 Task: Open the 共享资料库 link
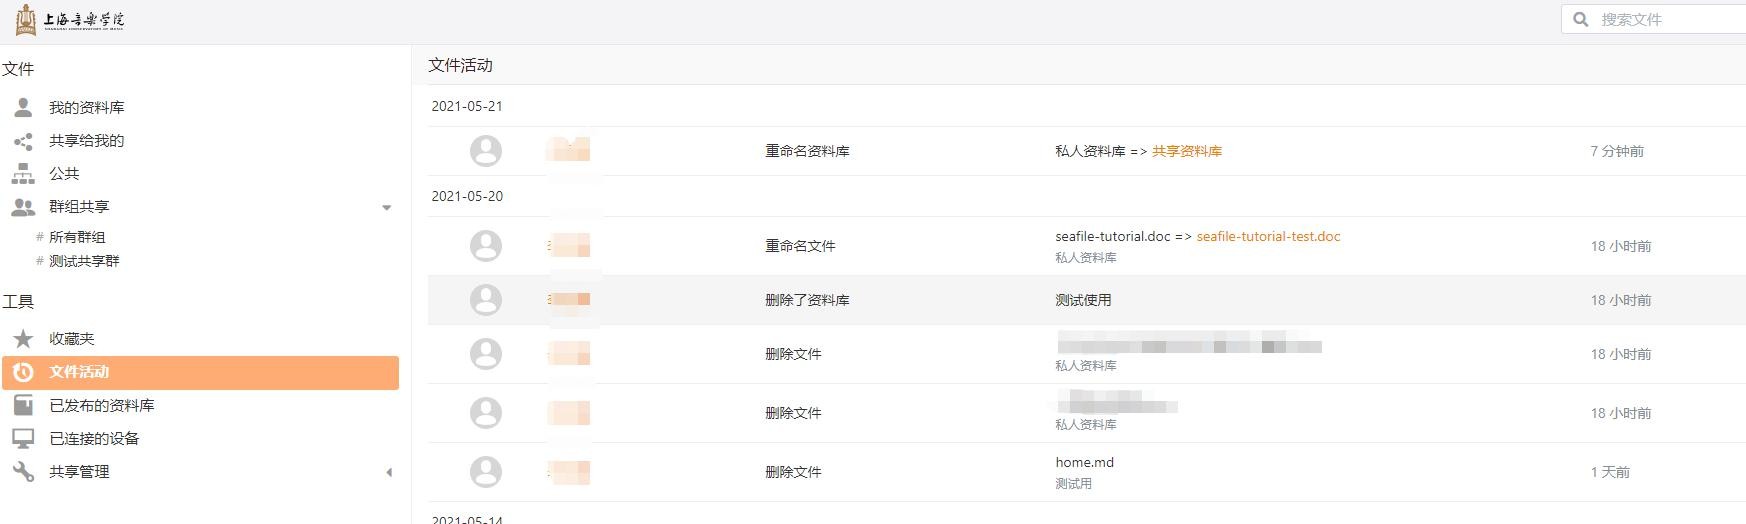point(1186,151)
